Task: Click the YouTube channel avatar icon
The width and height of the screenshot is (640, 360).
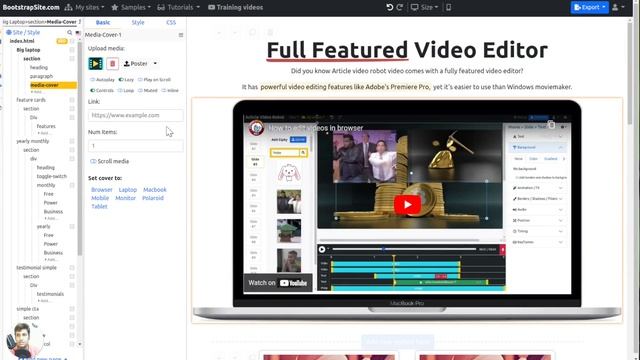Action: click(256, 128)
